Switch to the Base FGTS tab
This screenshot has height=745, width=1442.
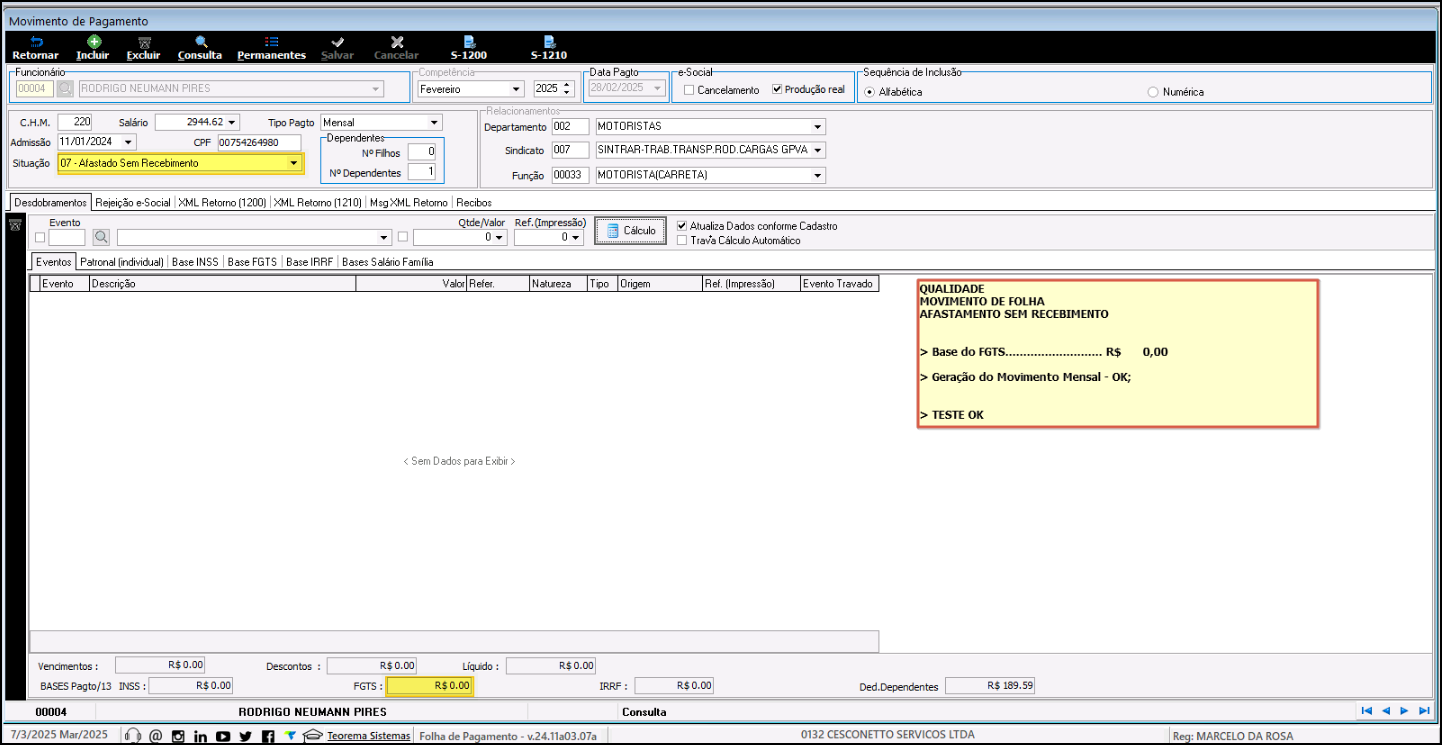click(x=253, y=262)
